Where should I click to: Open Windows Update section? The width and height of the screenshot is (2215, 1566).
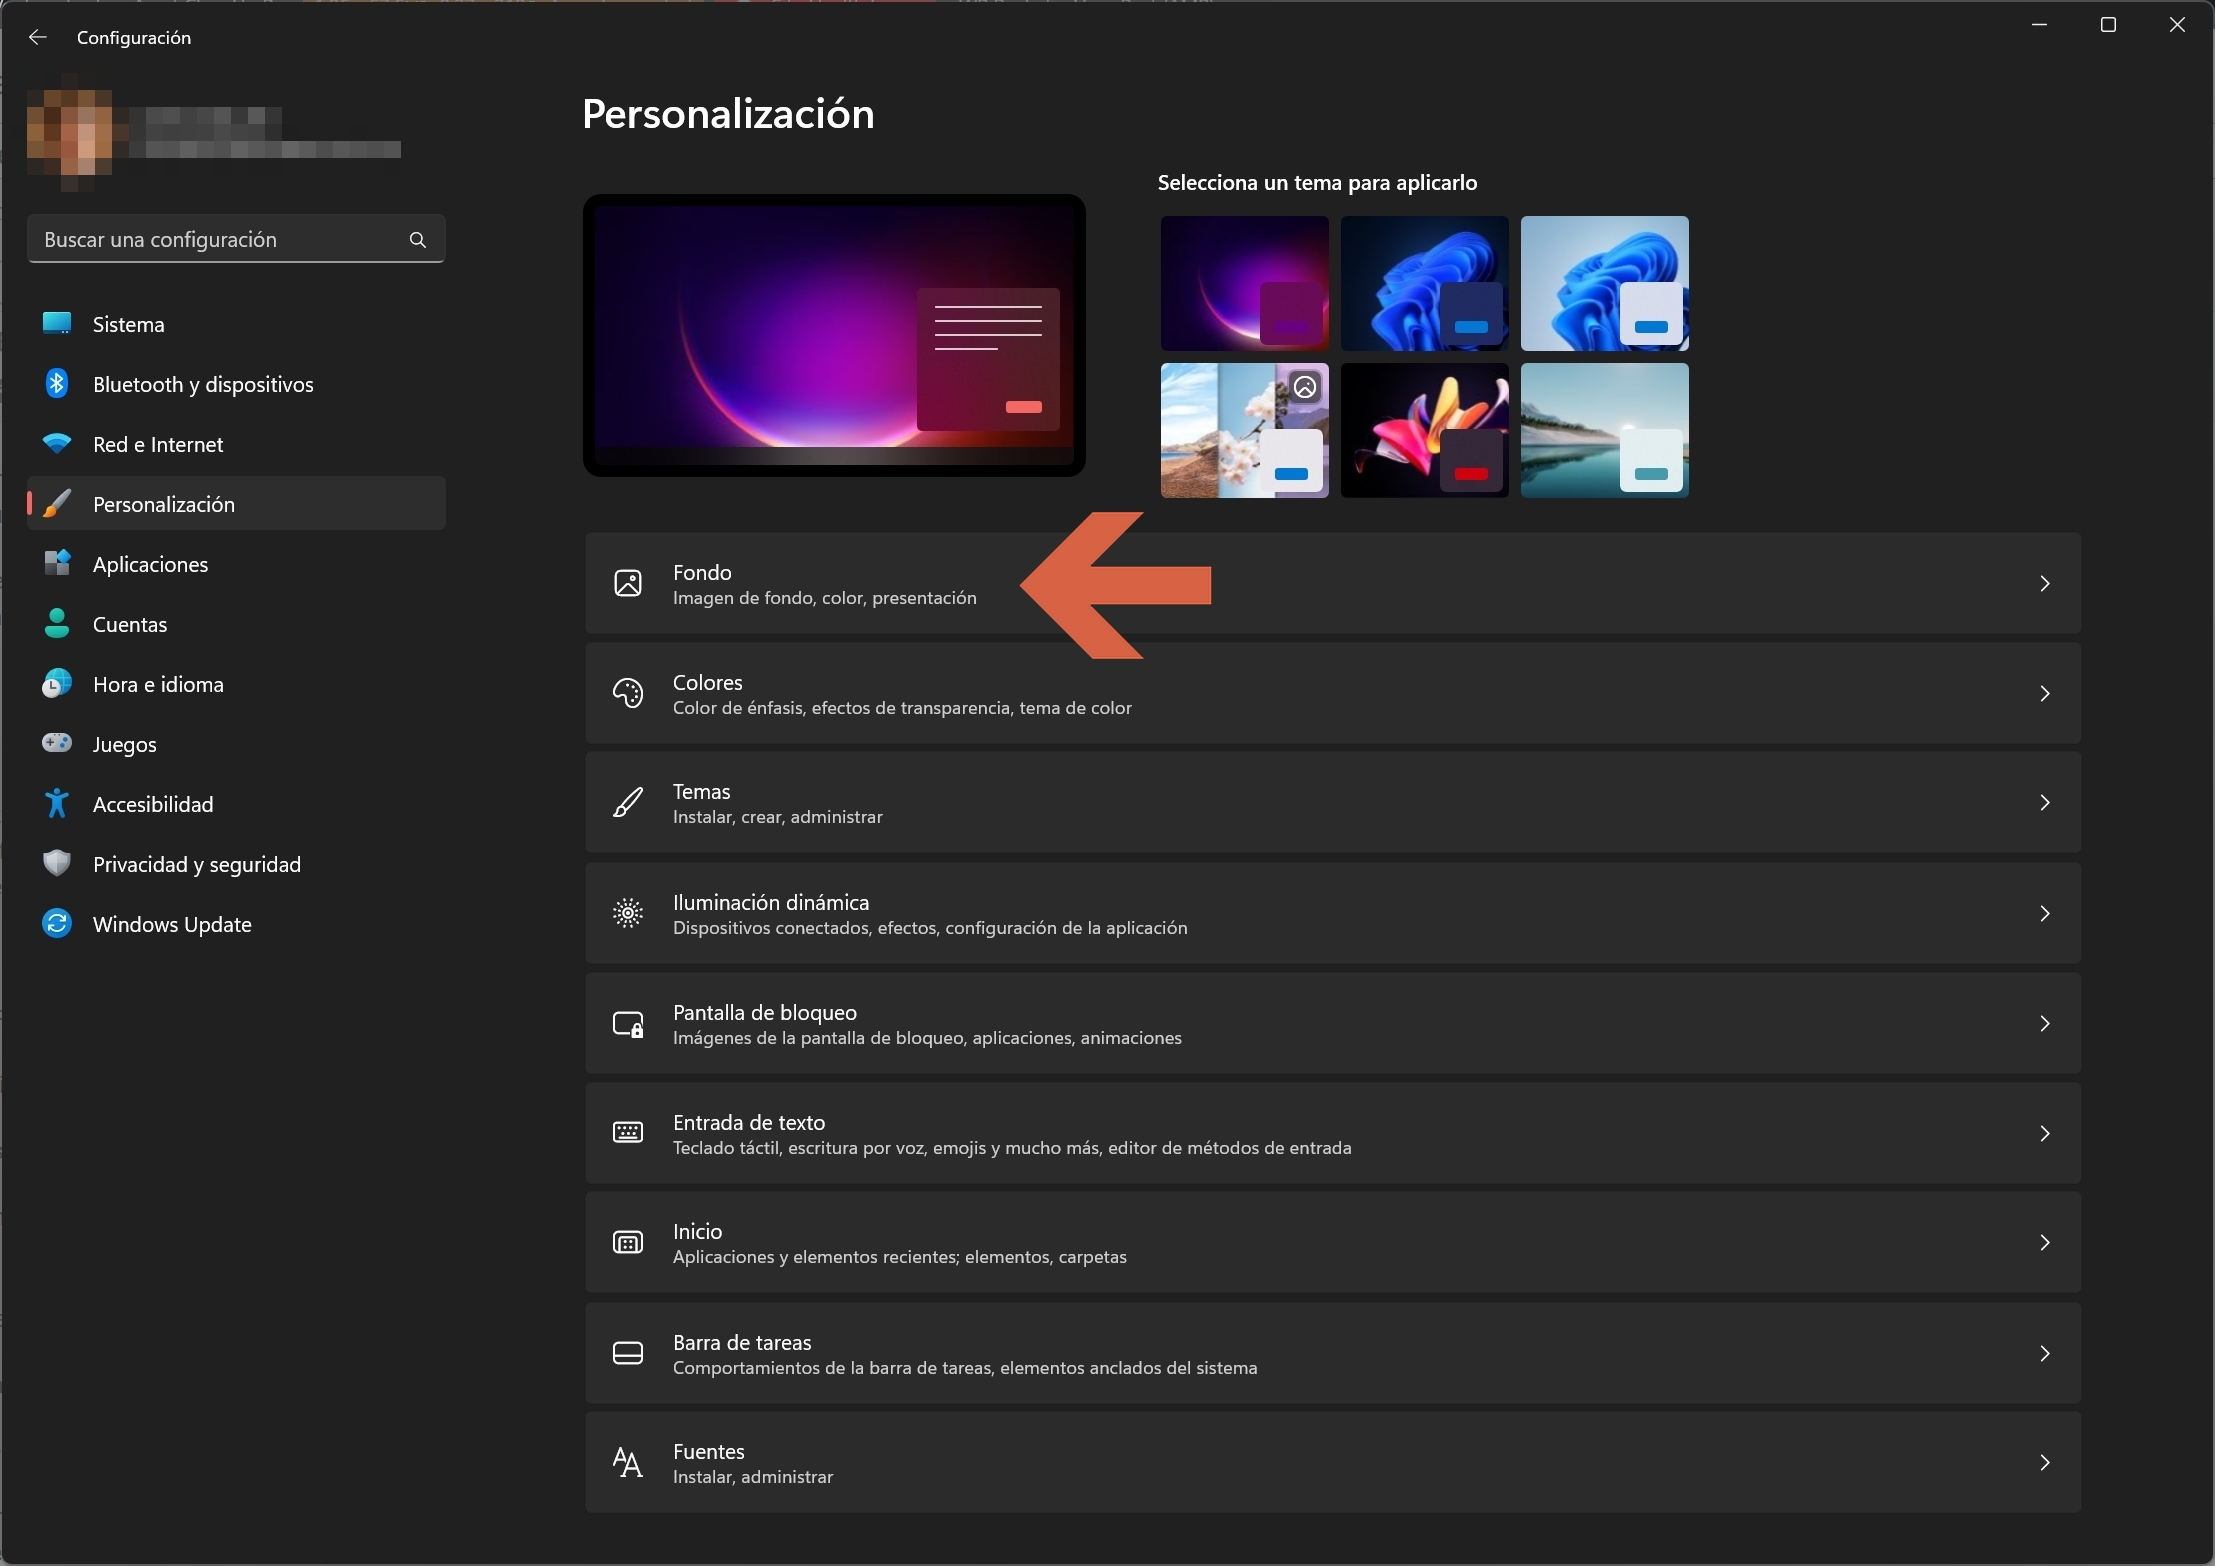coord(236,924)
